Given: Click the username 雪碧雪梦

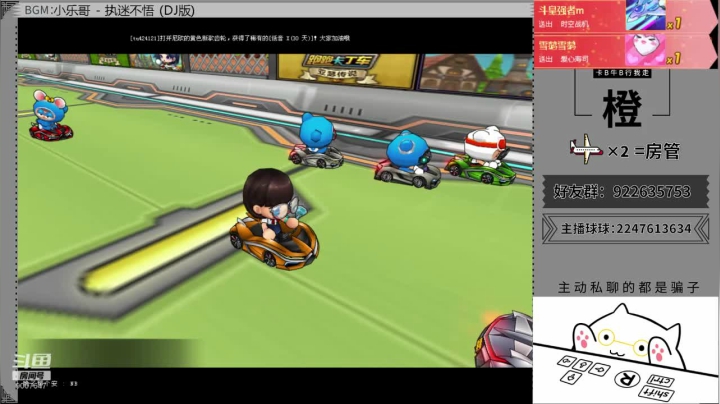Looking at the screenshot, I should [x=557, y=45].
